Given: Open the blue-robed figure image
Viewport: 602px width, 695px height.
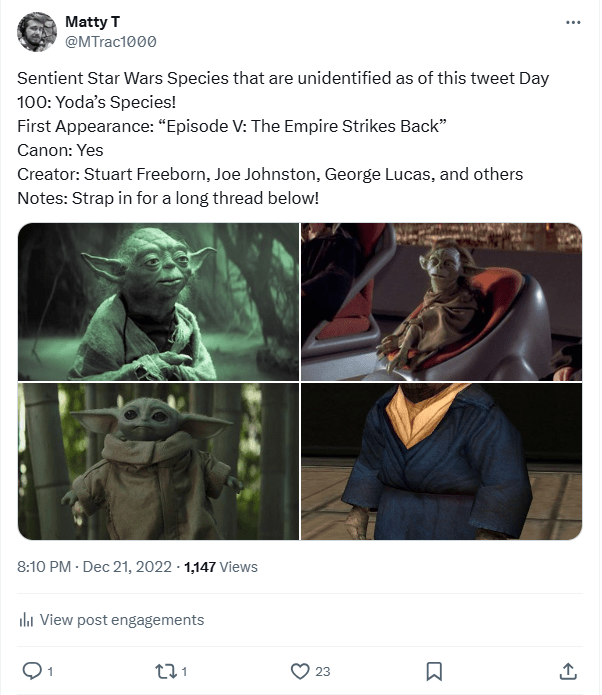Looking at the screenshot, I should coord(441,461).
